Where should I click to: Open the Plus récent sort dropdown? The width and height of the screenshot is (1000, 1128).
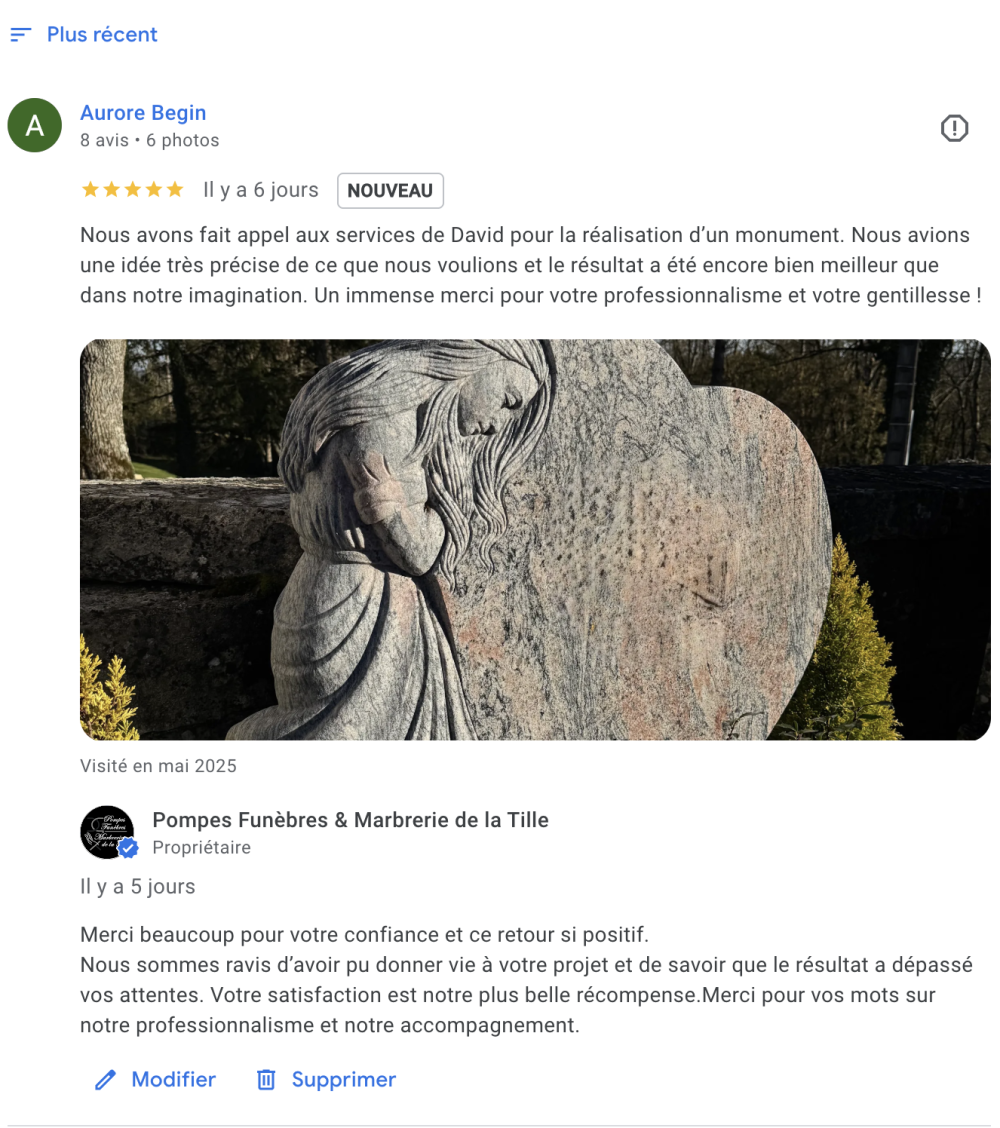click(x=83, y=35)
